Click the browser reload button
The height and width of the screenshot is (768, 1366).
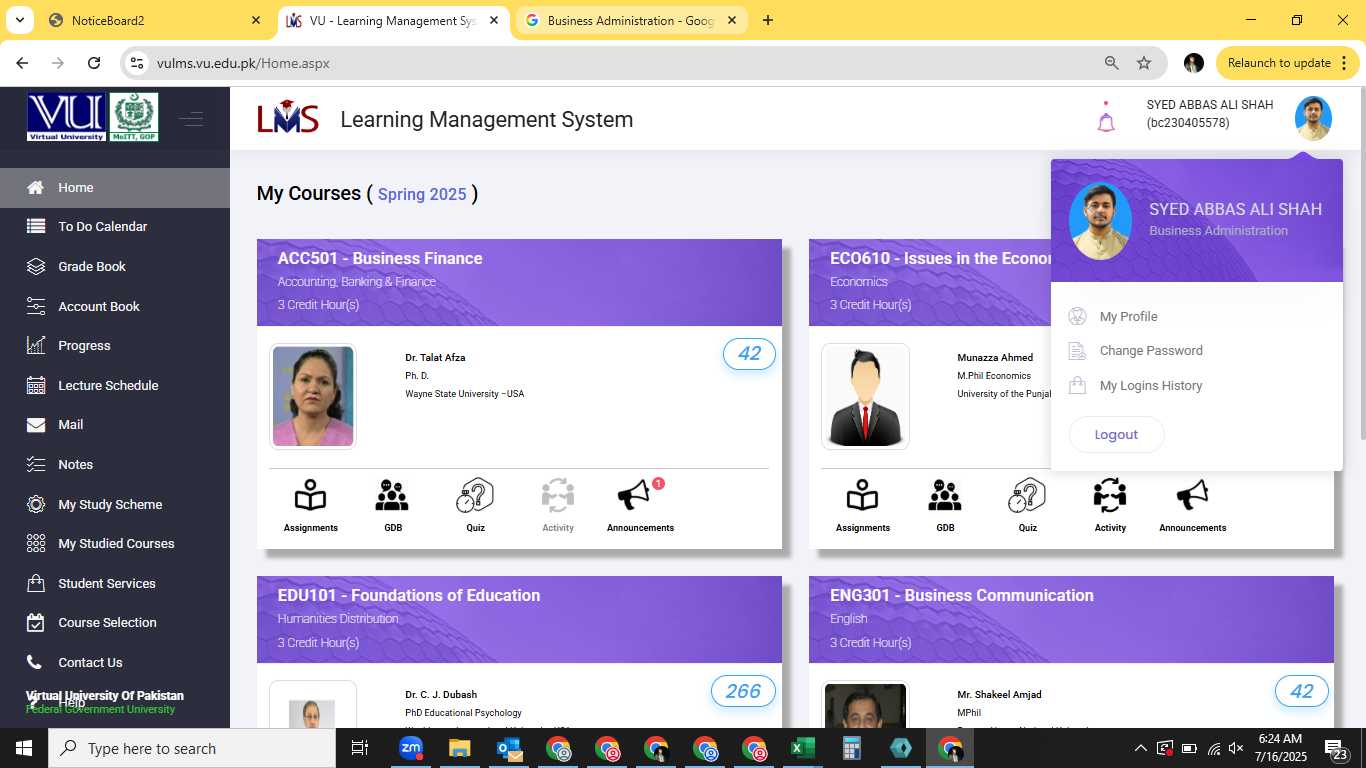click(x=94, y=63)
